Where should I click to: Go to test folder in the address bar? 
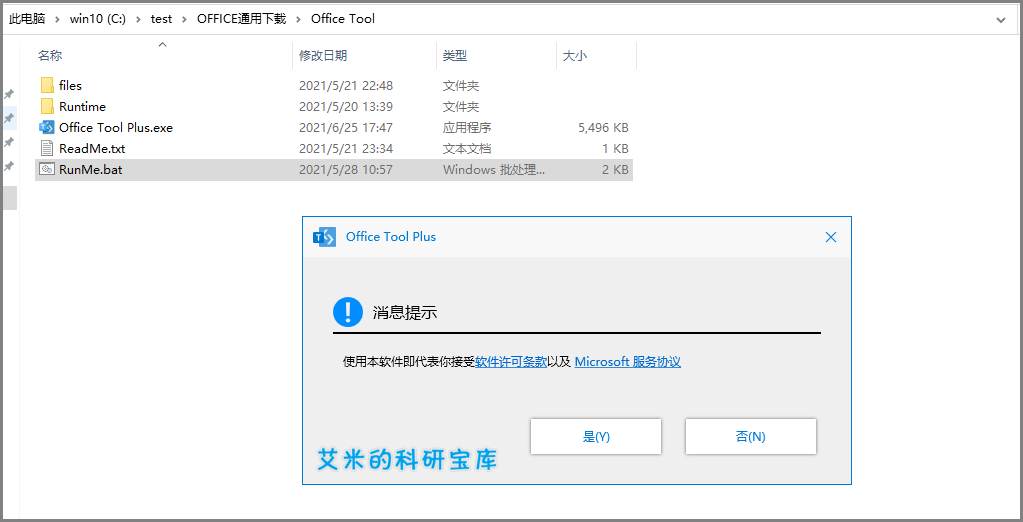(161, 19)
